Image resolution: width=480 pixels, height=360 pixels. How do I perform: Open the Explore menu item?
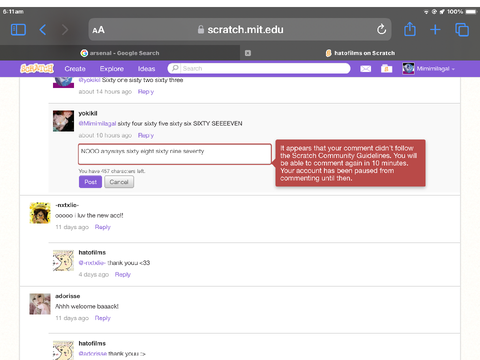(112, 69)
